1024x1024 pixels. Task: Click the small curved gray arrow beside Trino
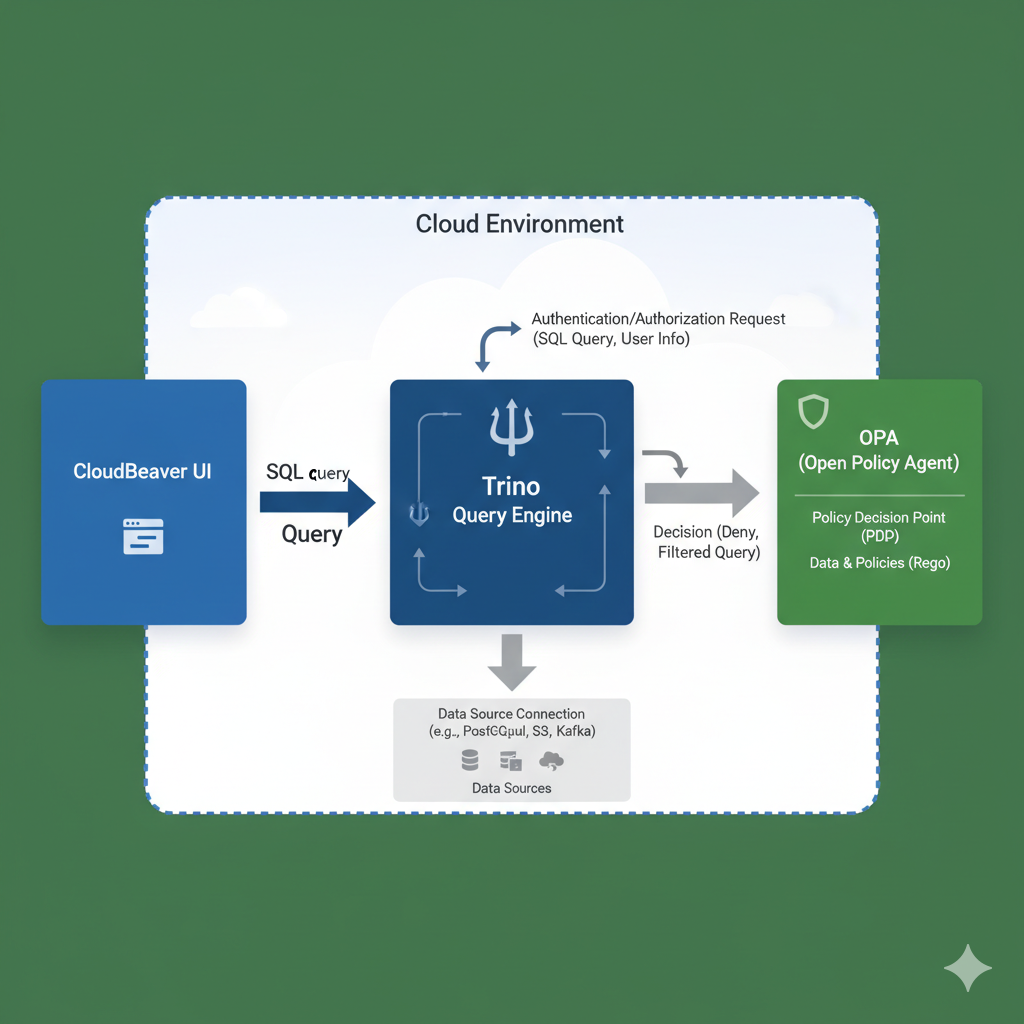tap(665, 461)
